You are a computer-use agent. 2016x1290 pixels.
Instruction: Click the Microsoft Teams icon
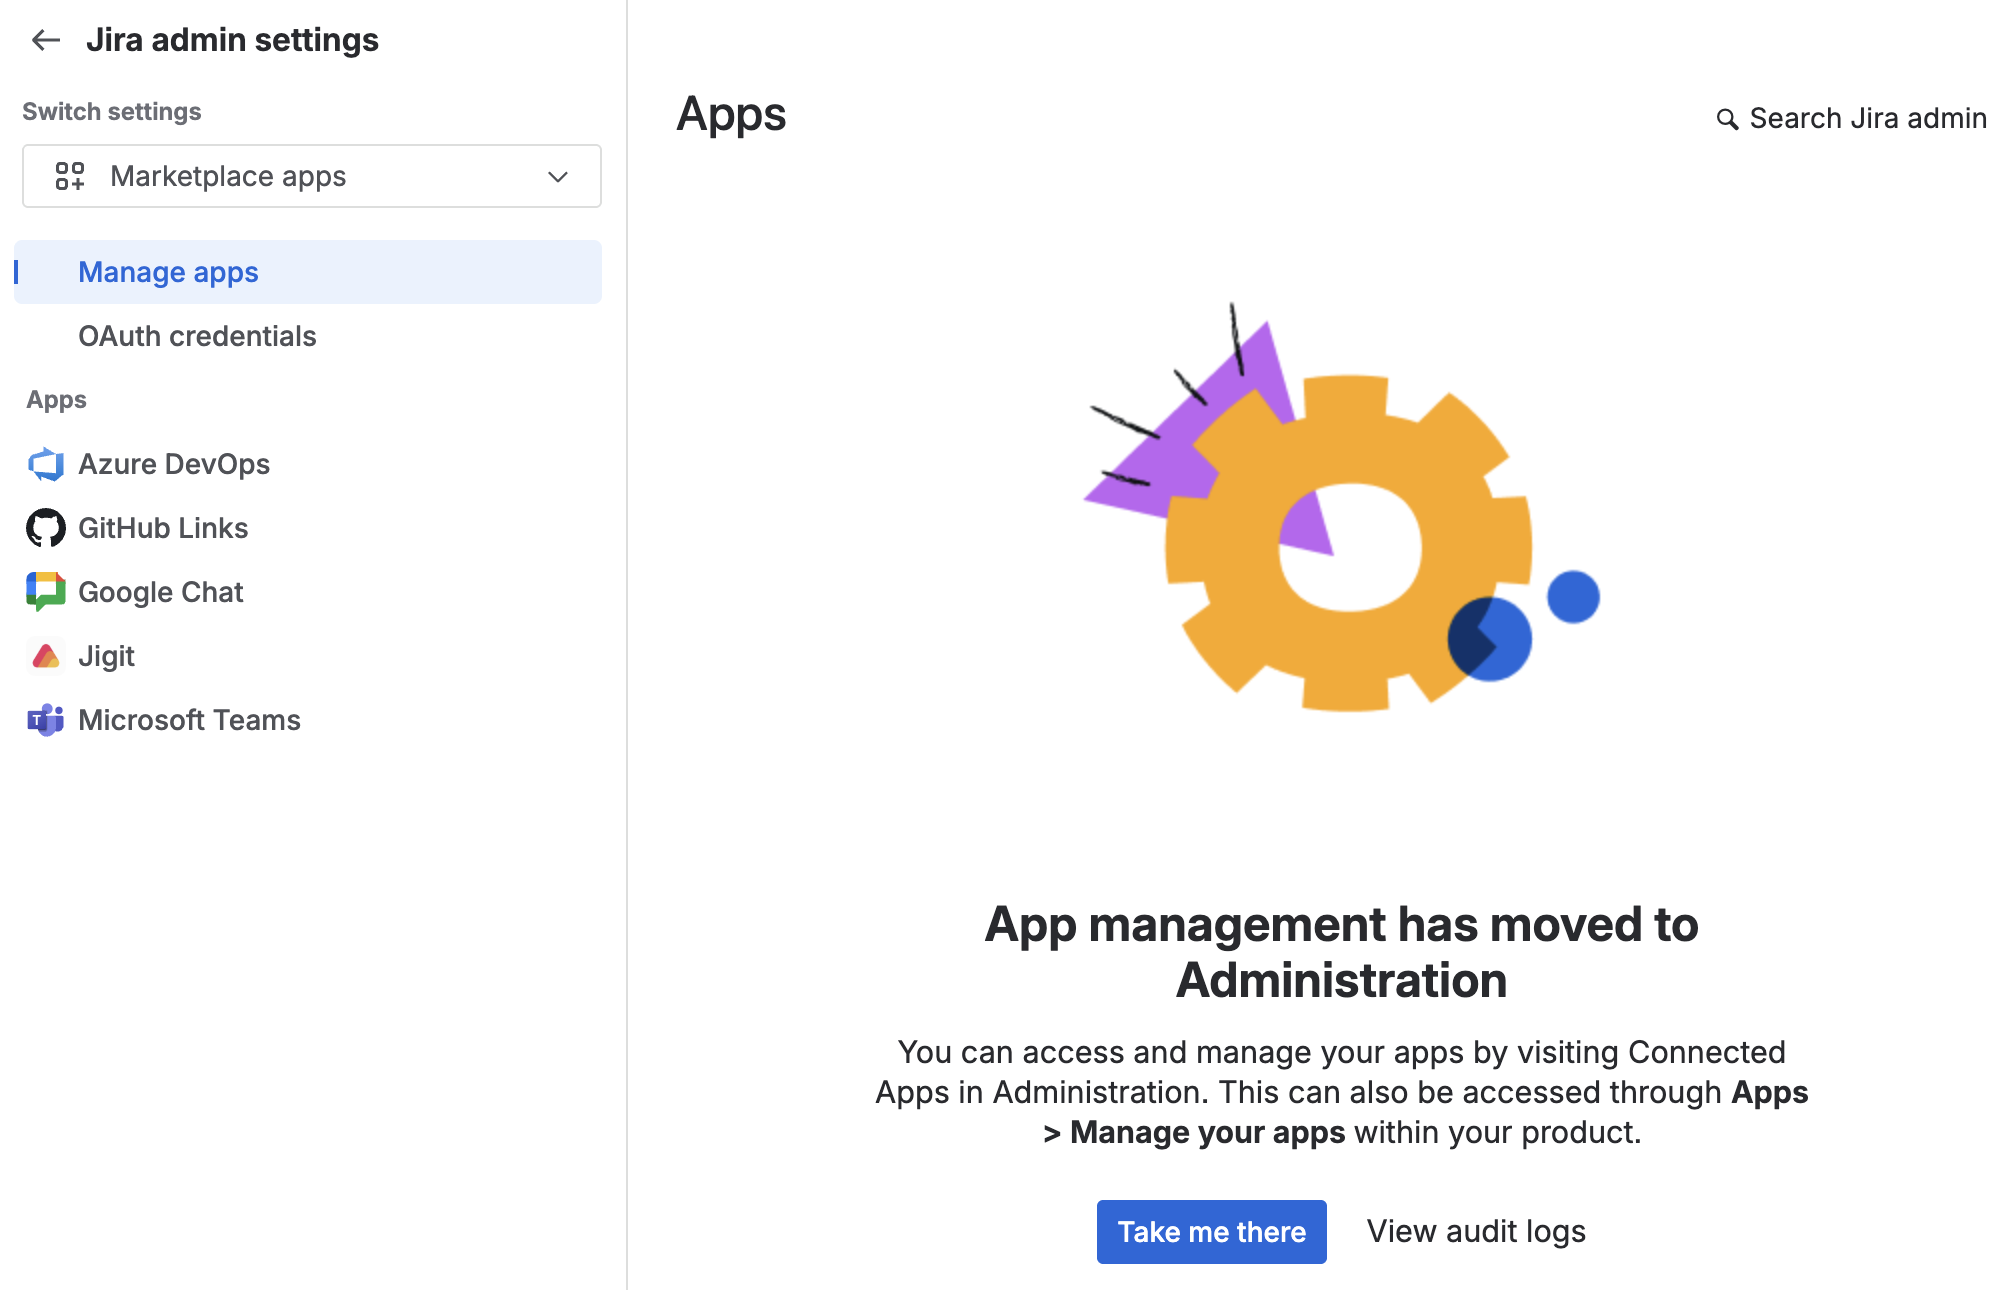click(46, 720)
